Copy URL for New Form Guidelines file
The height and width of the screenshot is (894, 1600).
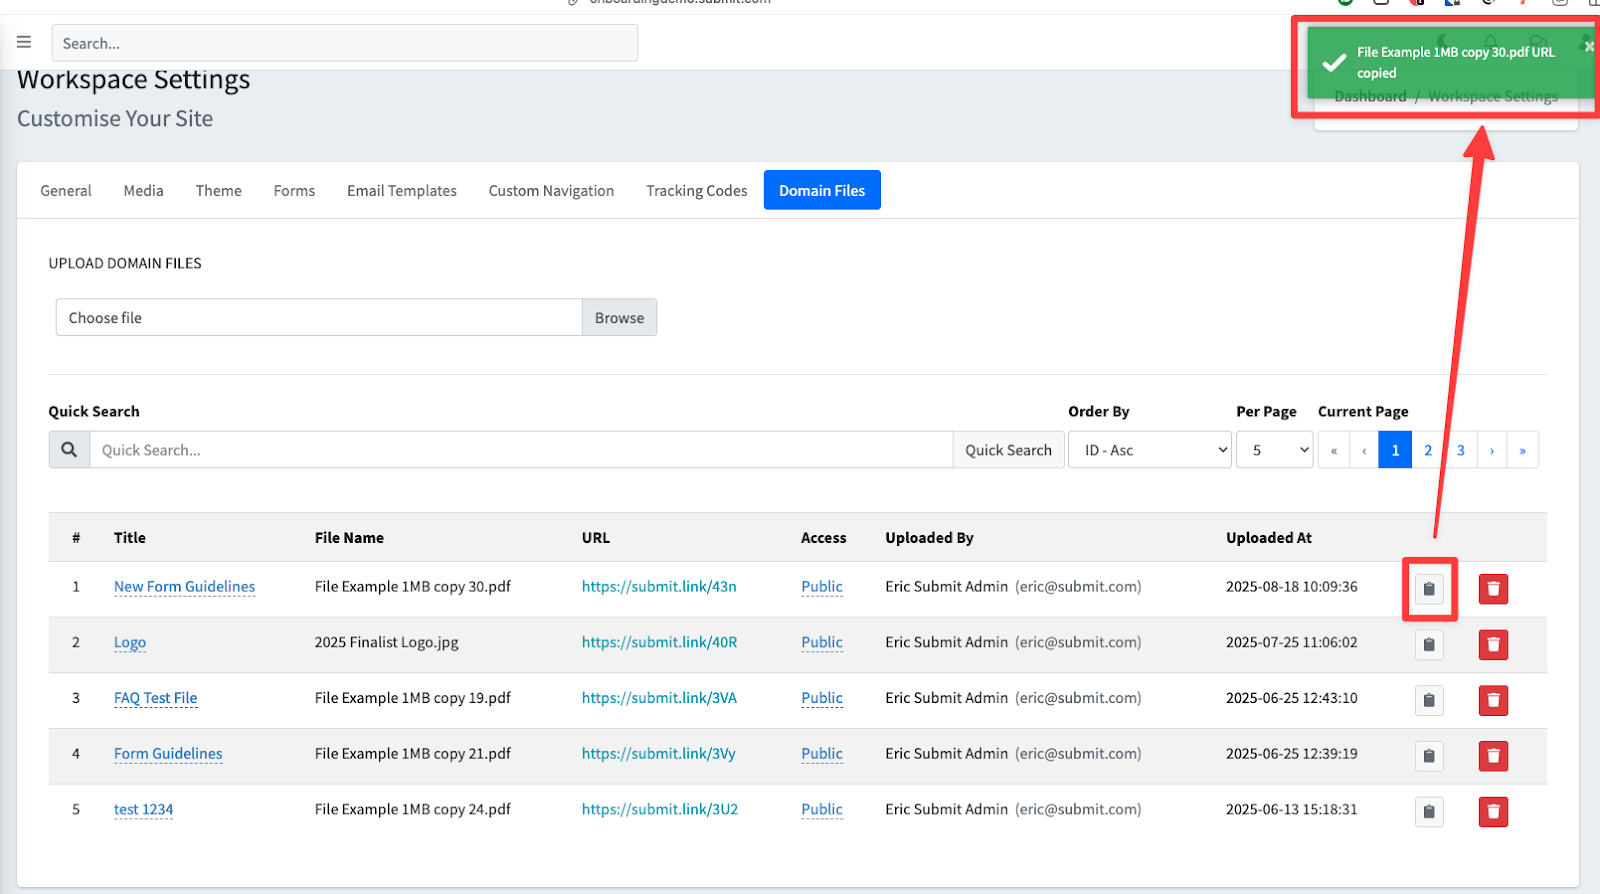[x=1429, y=589]
